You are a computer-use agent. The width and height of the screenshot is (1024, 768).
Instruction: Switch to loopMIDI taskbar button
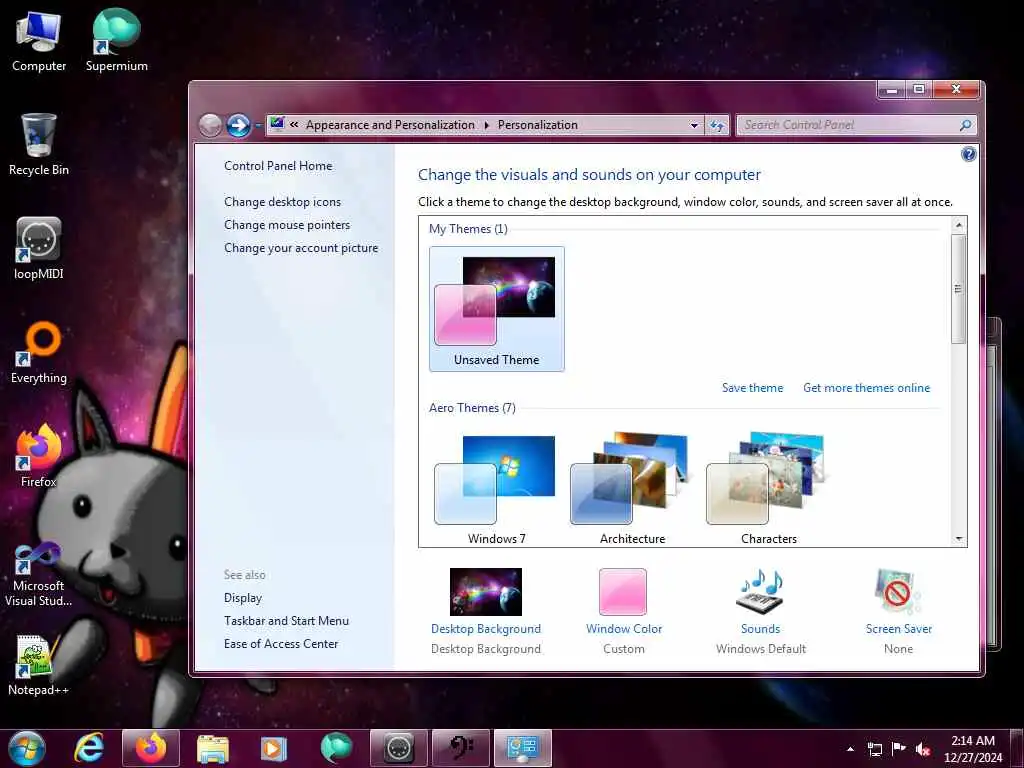[x=398, y=748]
